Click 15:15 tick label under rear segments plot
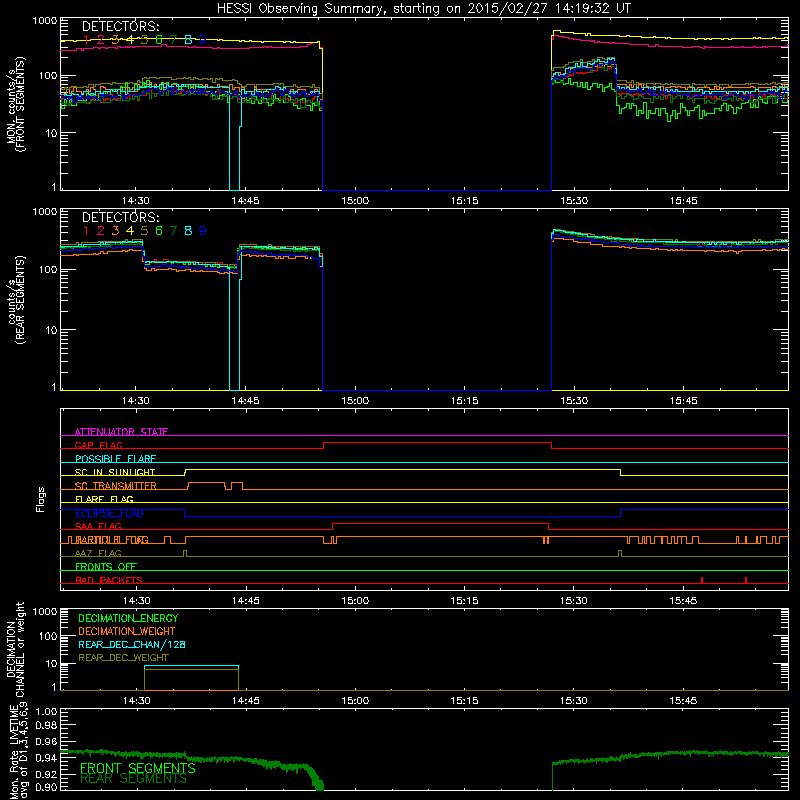The width and height of the screenshot is (800, 800). click(x=465, y=401)
